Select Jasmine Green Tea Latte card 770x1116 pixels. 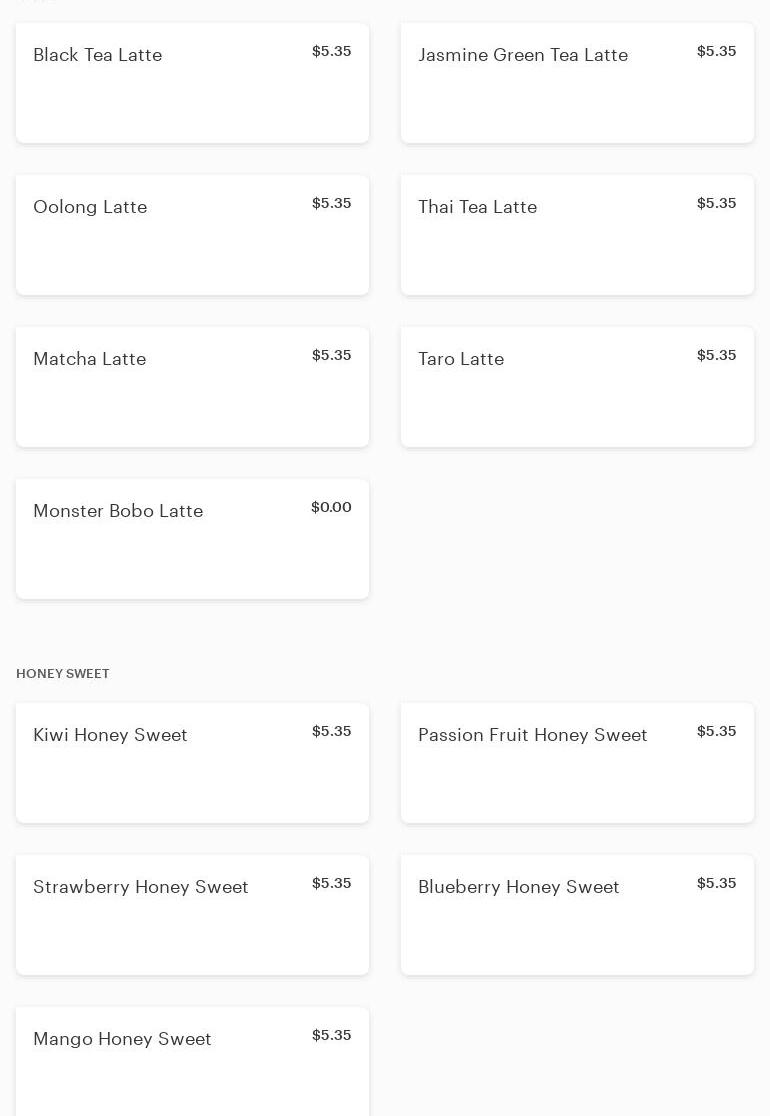point(577,83)
